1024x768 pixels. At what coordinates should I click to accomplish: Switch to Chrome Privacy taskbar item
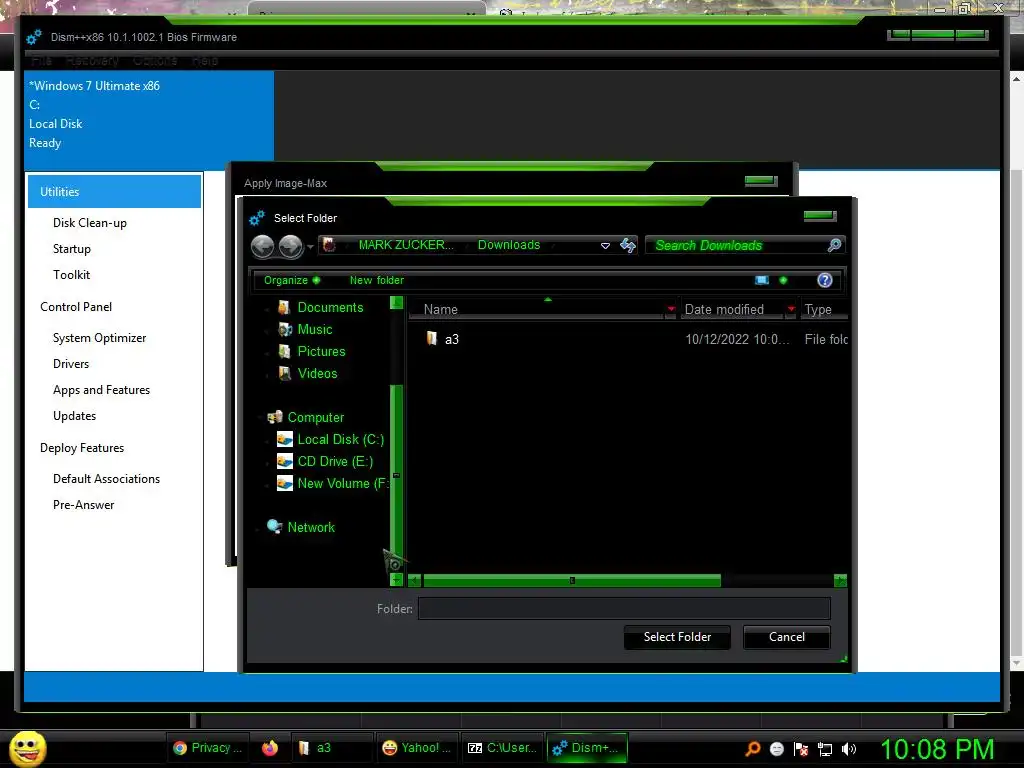coord(206,748)
